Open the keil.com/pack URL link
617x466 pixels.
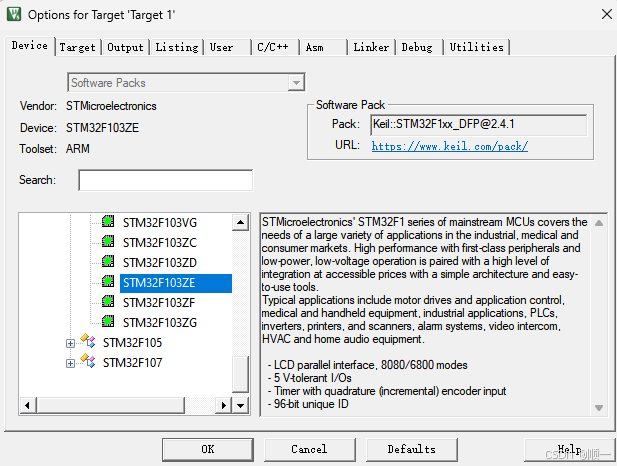[450, 146]
